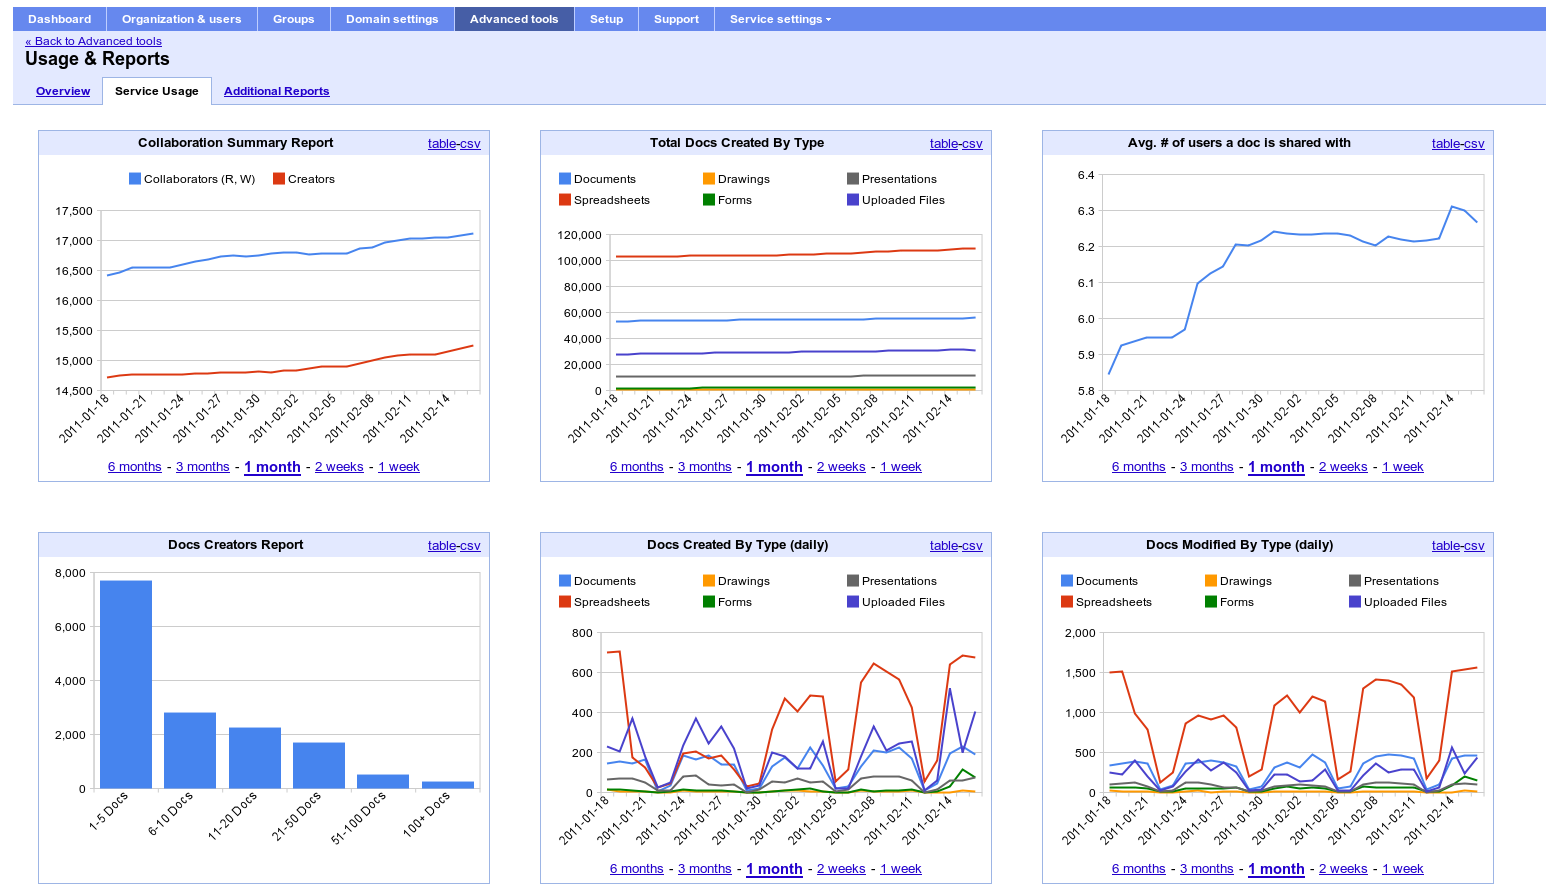Open table-csv link for Docs Creators Report

point(454,546)
